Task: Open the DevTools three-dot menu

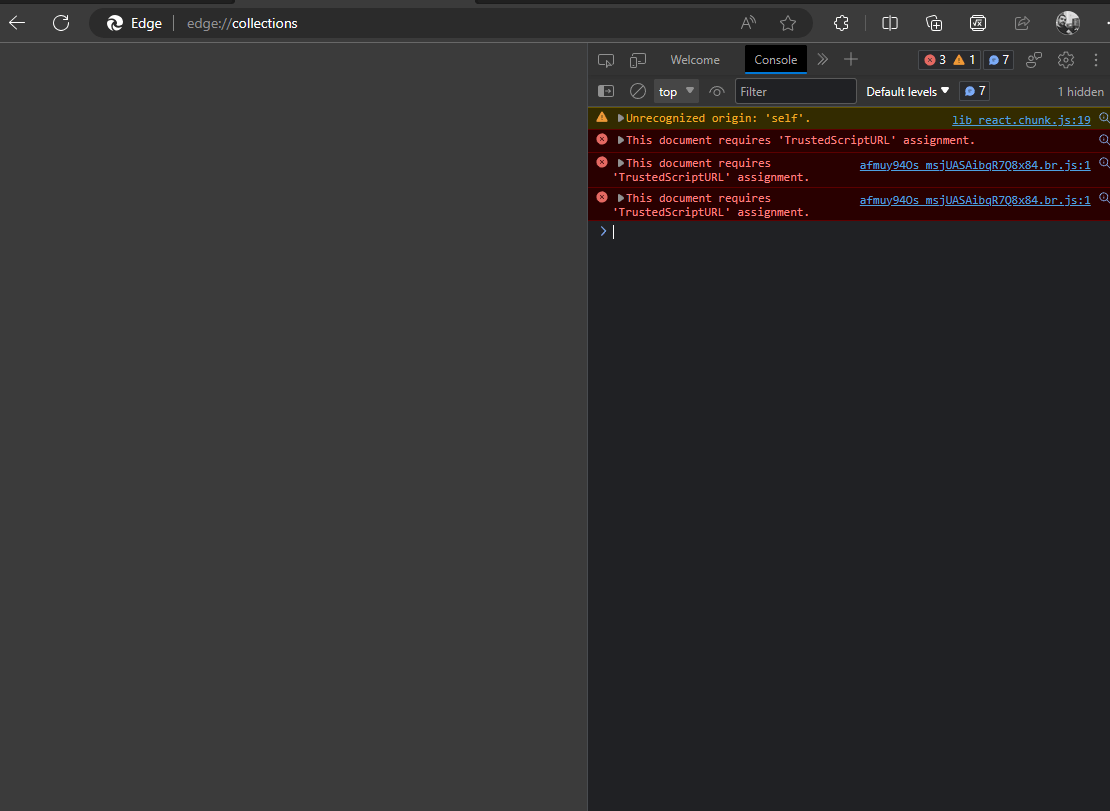Action: (x=1096, y=60)
